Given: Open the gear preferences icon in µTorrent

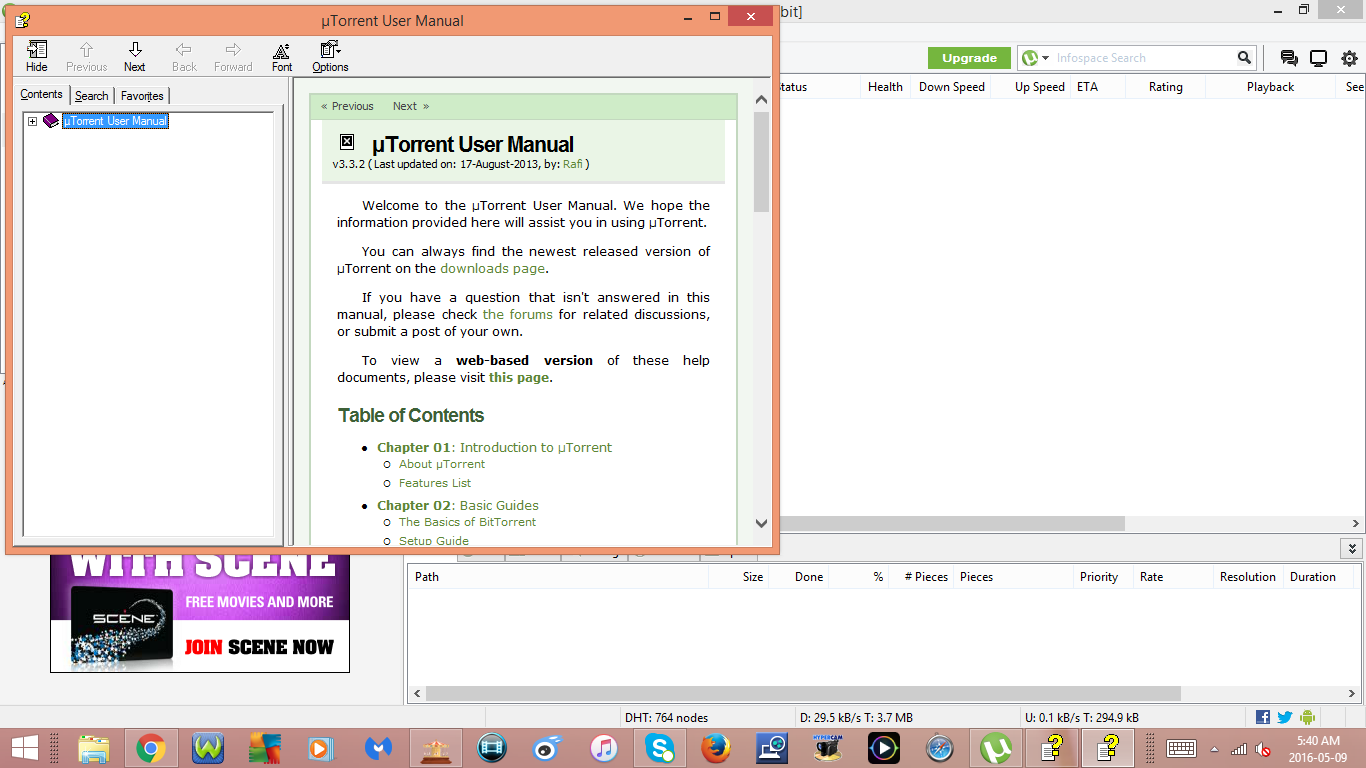Looking at the screenshot, I should click(1349, 58).
